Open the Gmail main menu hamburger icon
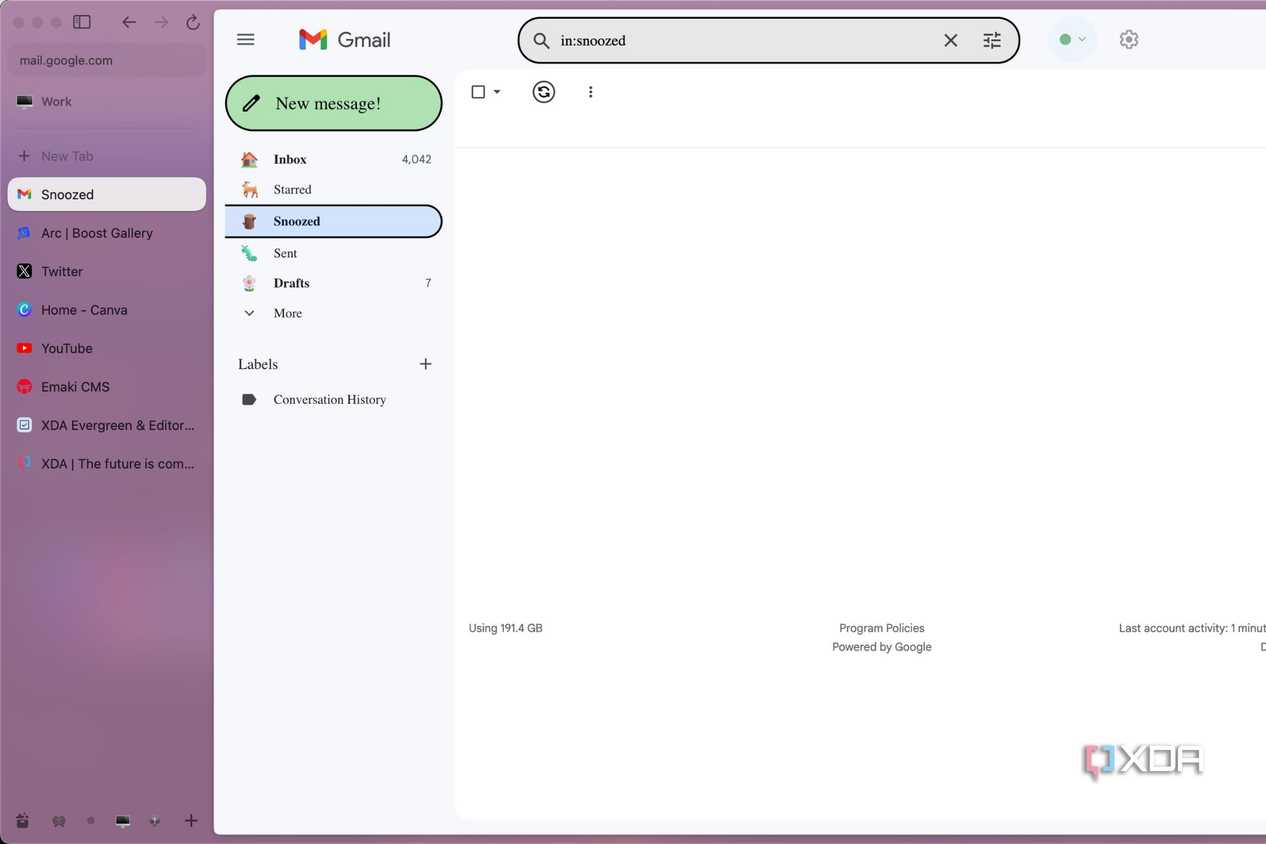Image resolution: width=1266 pixels, height=844 pixels. pos(245,40)
